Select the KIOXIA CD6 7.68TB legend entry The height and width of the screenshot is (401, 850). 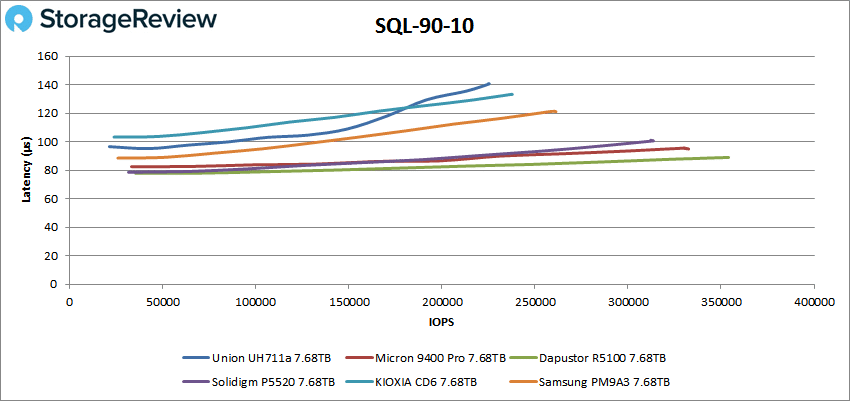(x=410, y=382)
